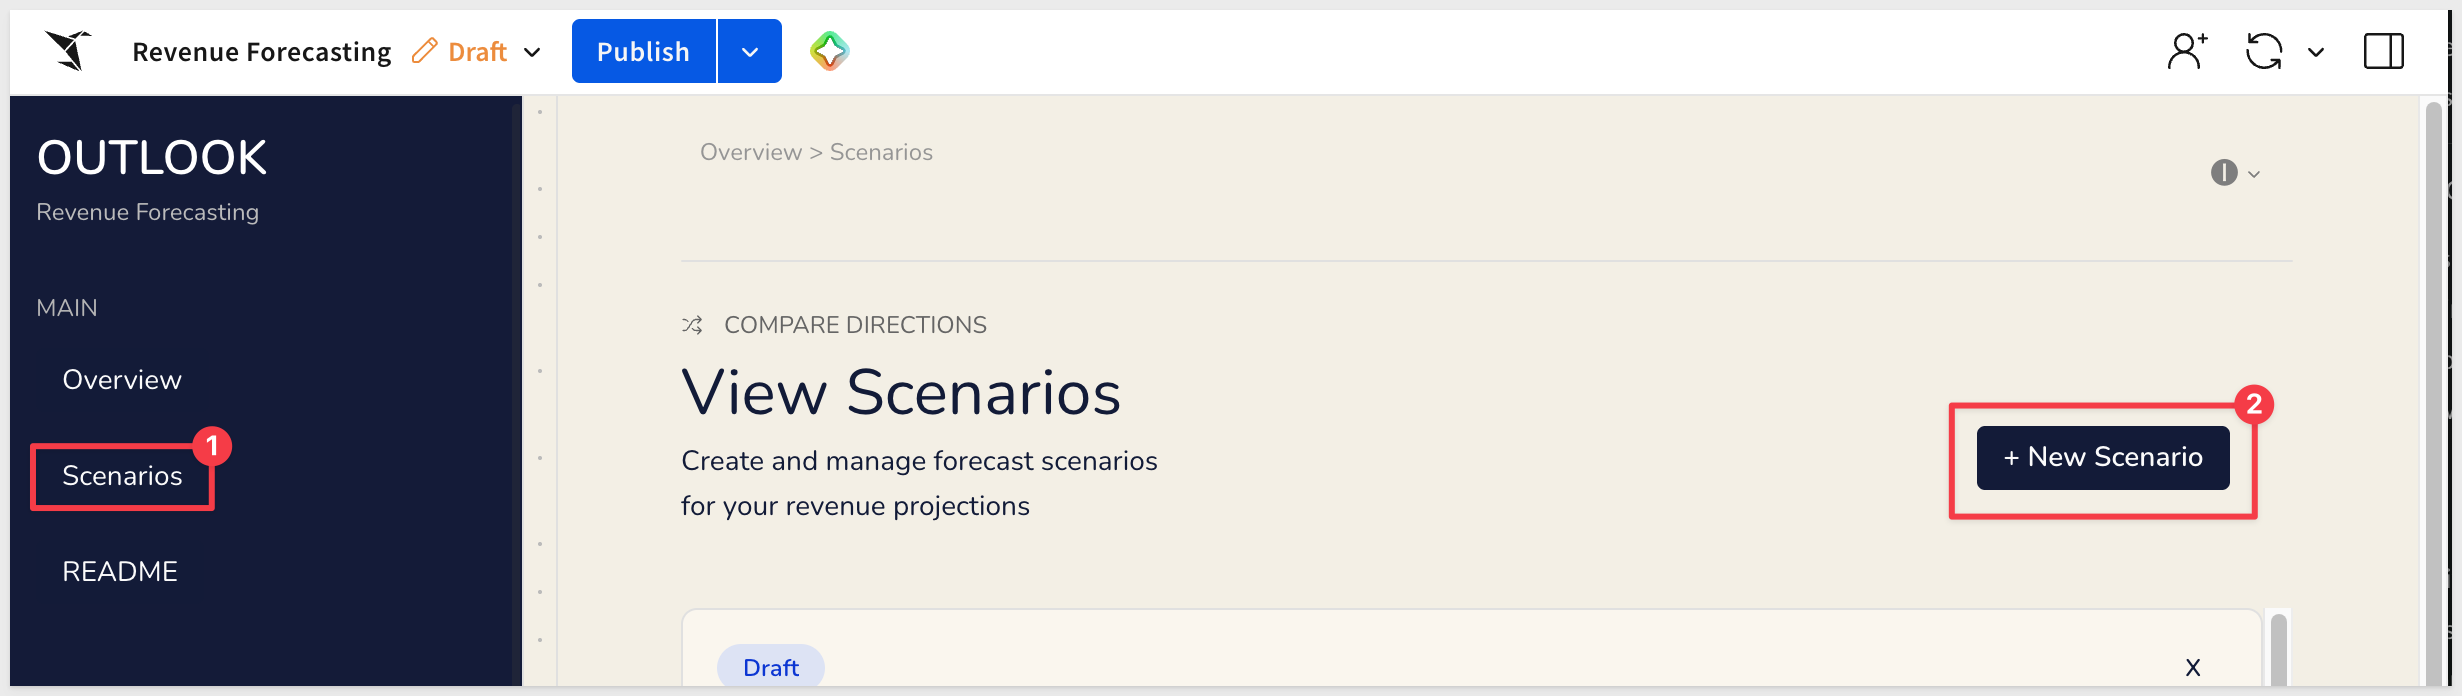Viewport: 2462px width, 696px height.
Task: Open the Publish options dropdown arrow
Action: [x=750, y=51]
